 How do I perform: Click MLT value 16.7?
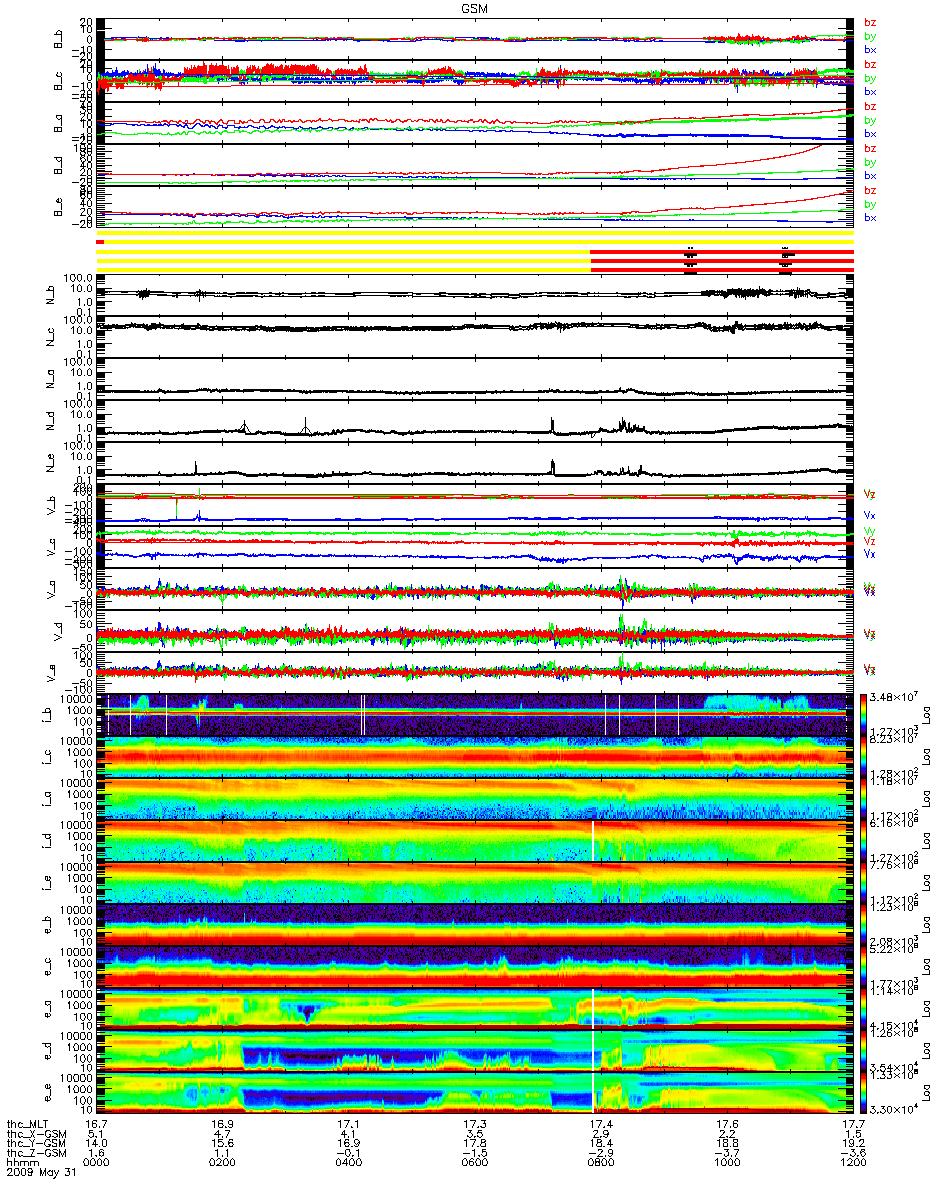pyautogui.click(x=97, y=1123)
